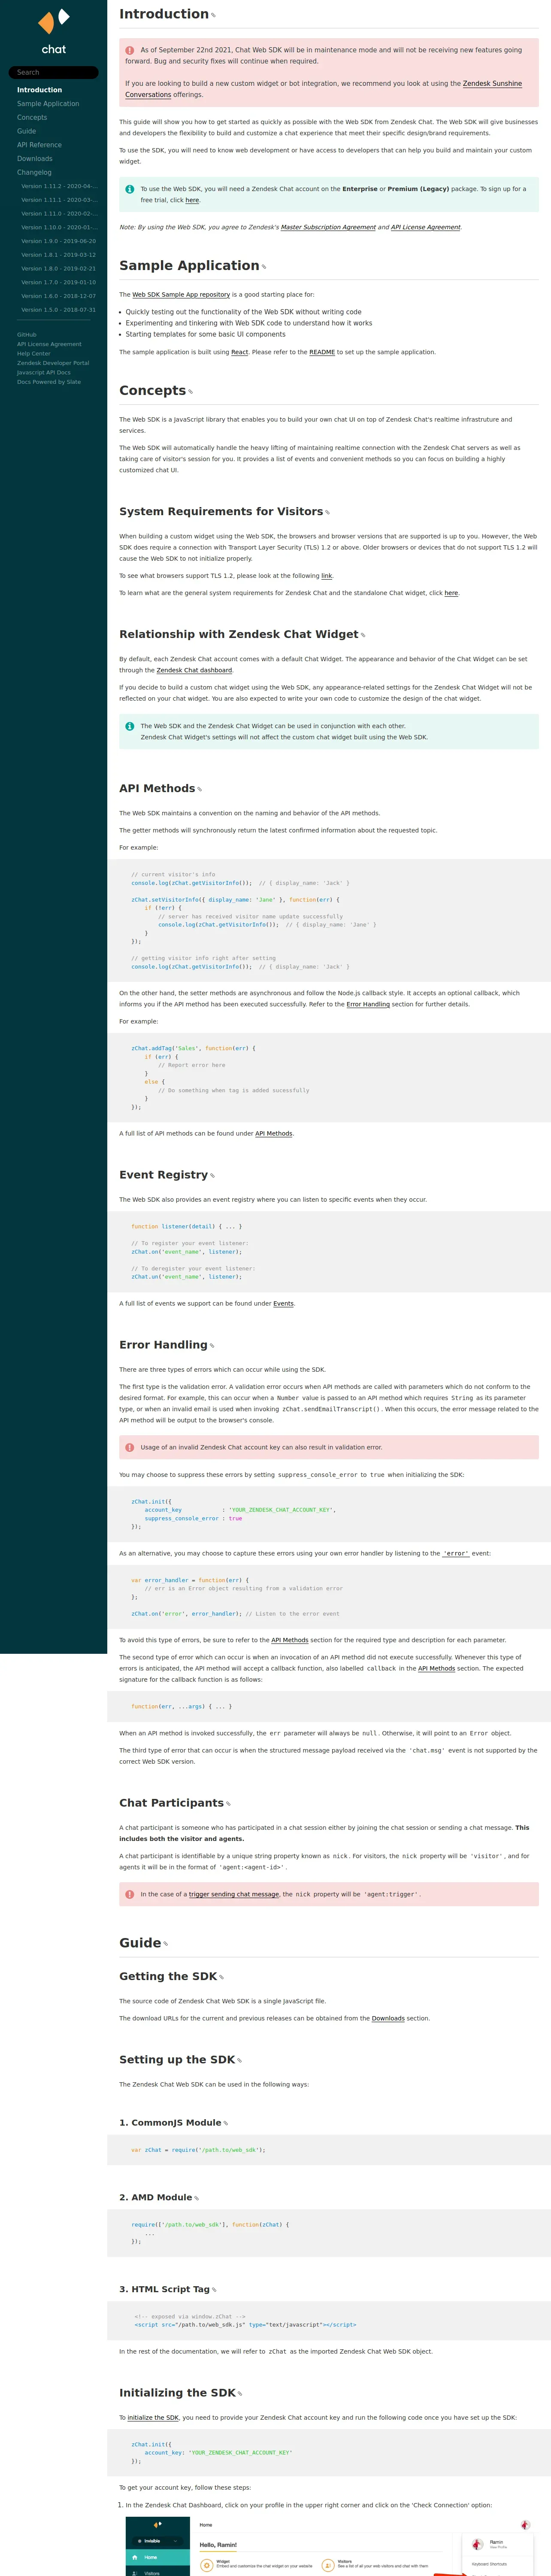Click the anchor icon after Relationship with Zendesk Chat Widget
551x2576 pixels.
363,636
